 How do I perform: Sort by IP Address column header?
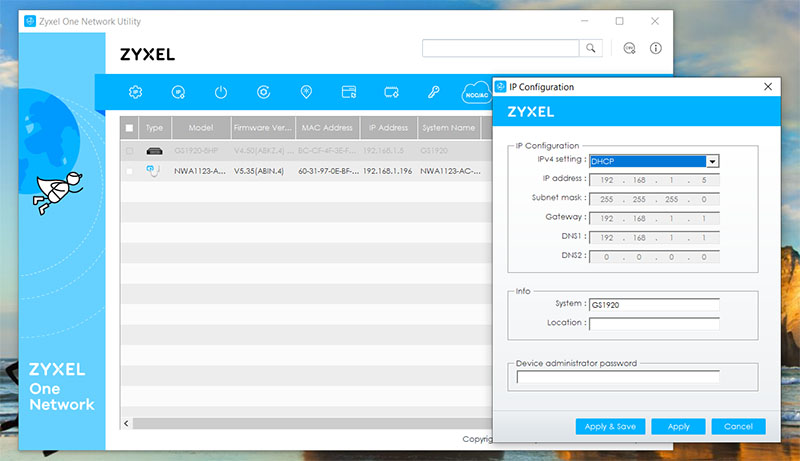(x=389, y=128)
